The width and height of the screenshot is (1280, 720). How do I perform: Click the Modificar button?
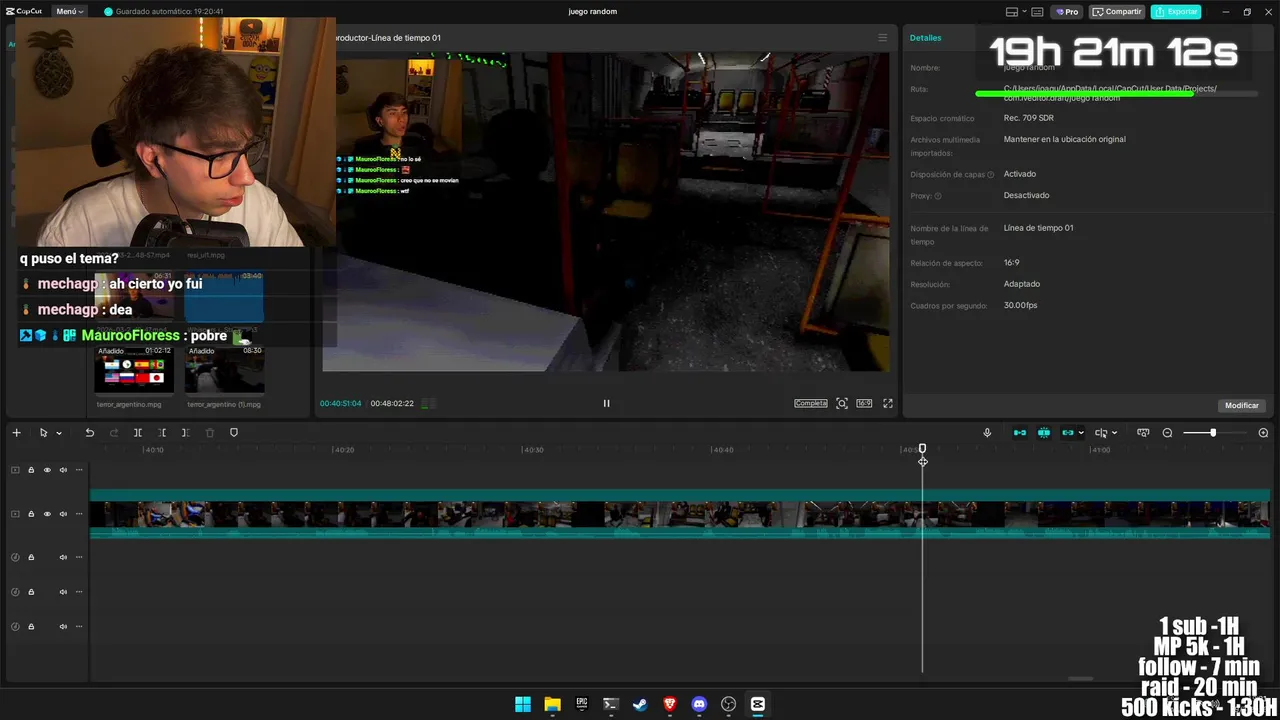tap(1242, 405)
